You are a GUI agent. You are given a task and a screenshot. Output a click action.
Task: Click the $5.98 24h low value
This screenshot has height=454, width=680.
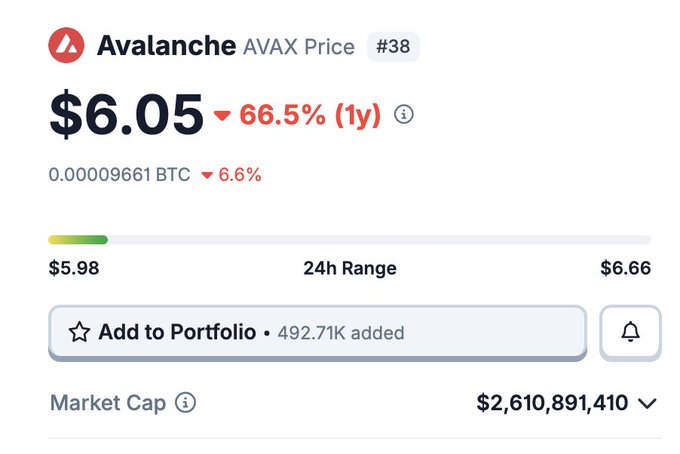pyautogui.click(x=74, y=268)
